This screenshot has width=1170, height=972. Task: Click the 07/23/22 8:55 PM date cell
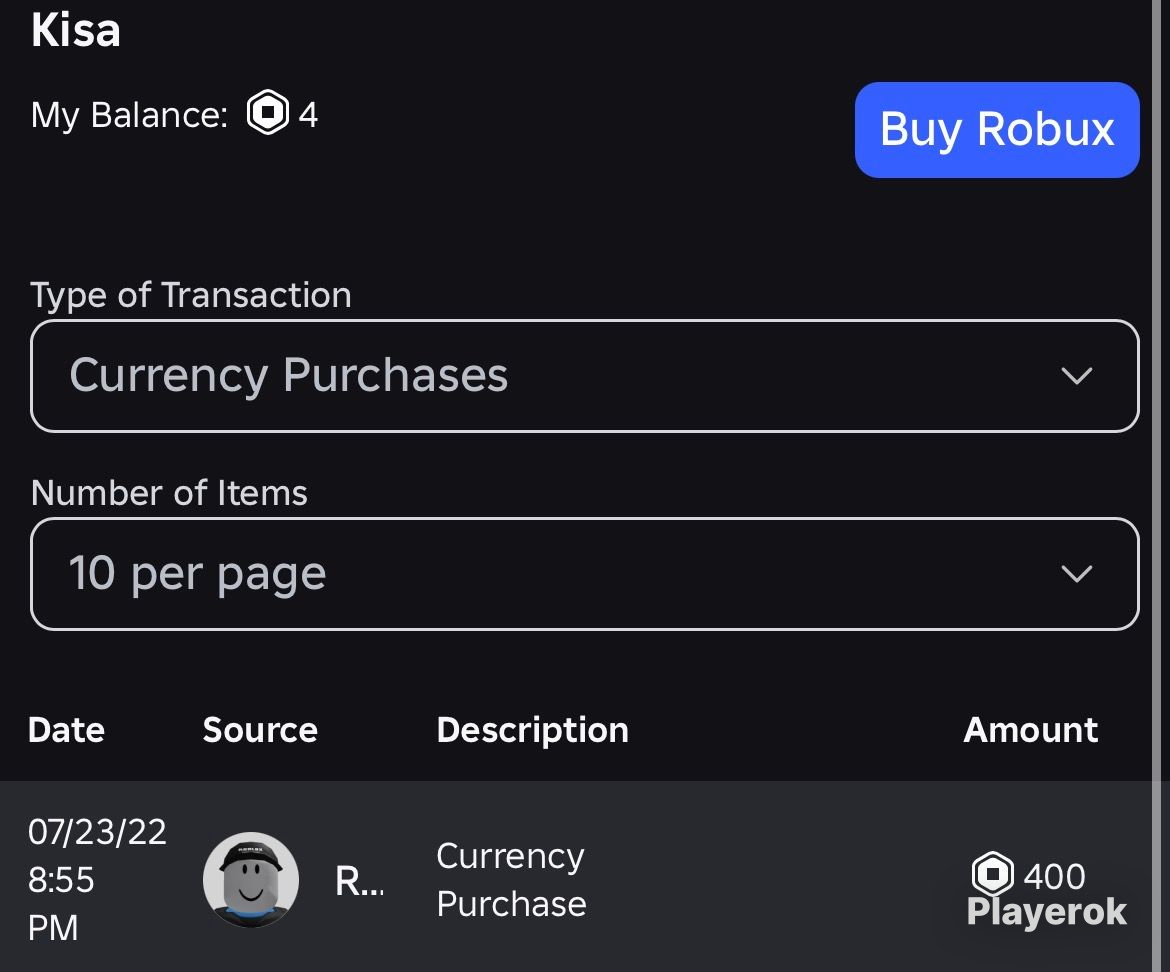(x=96, y=879)
